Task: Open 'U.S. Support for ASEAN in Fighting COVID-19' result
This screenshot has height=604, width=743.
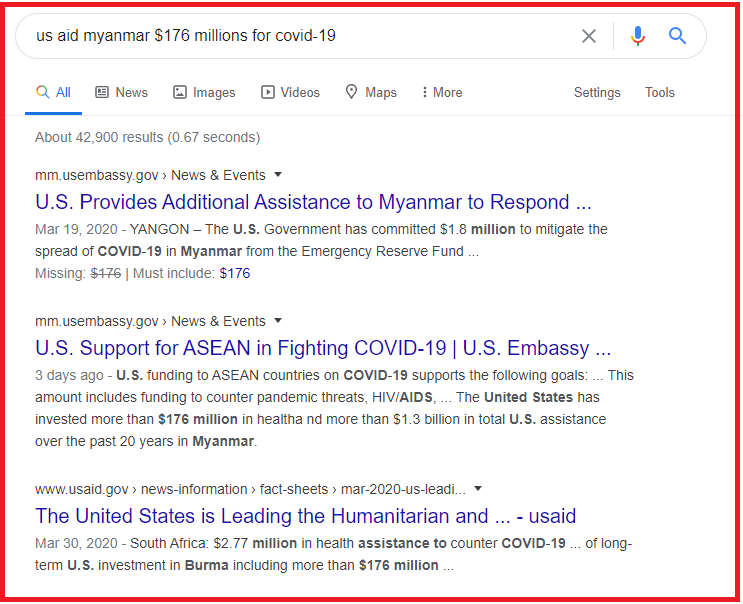Action: [x=323, y=348]
